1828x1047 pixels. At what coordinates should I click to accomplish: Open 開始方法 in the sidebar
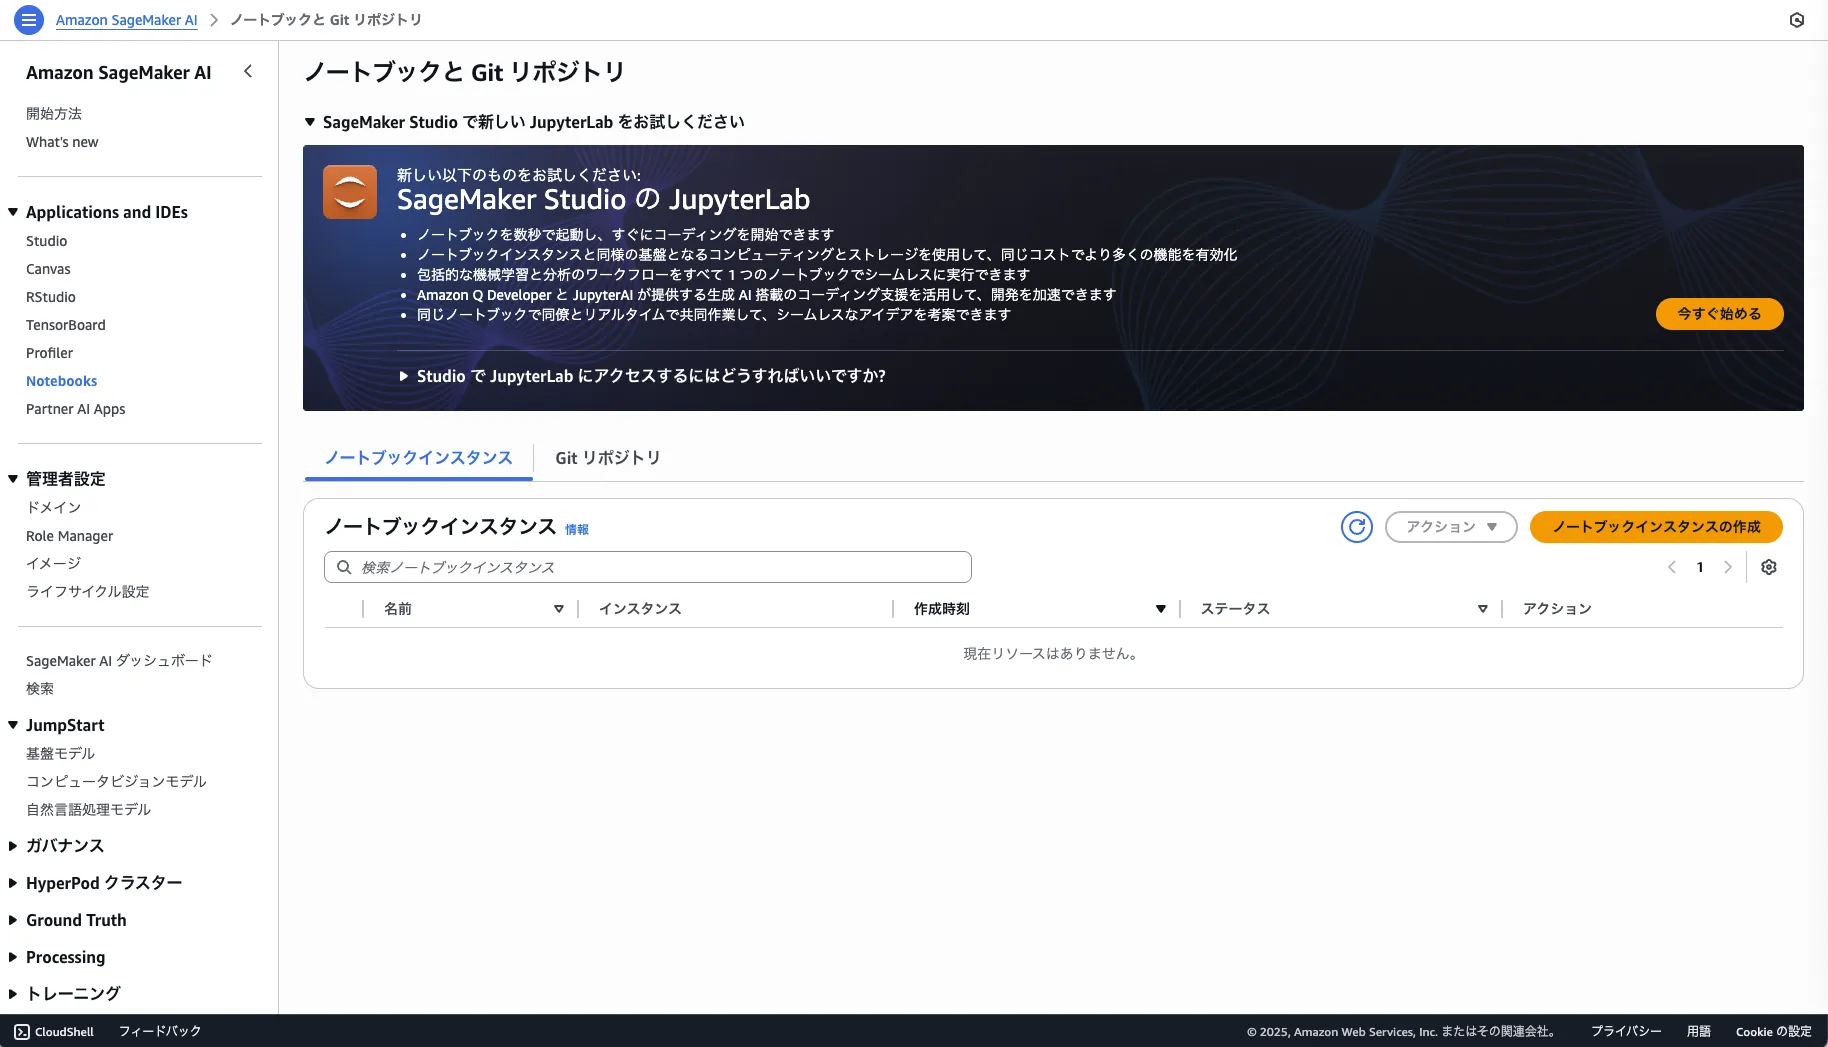(54, 114)
